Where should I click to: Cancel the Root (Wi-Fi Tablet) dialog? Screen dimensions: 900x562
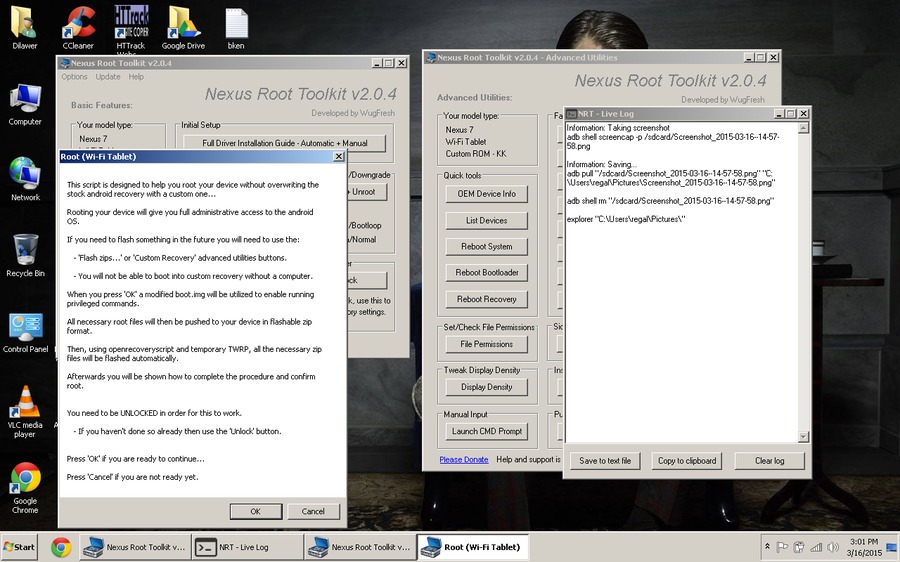point(313,511)
